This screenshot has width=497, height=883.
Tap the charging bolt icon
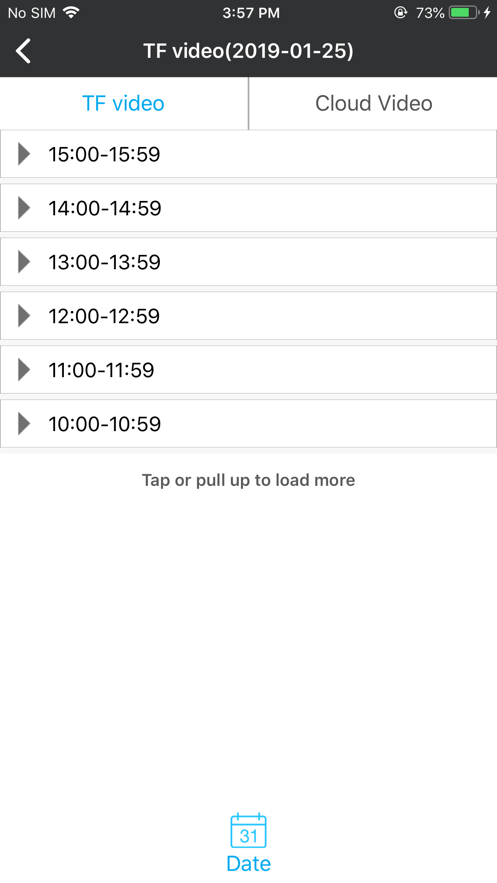point(487,12)
